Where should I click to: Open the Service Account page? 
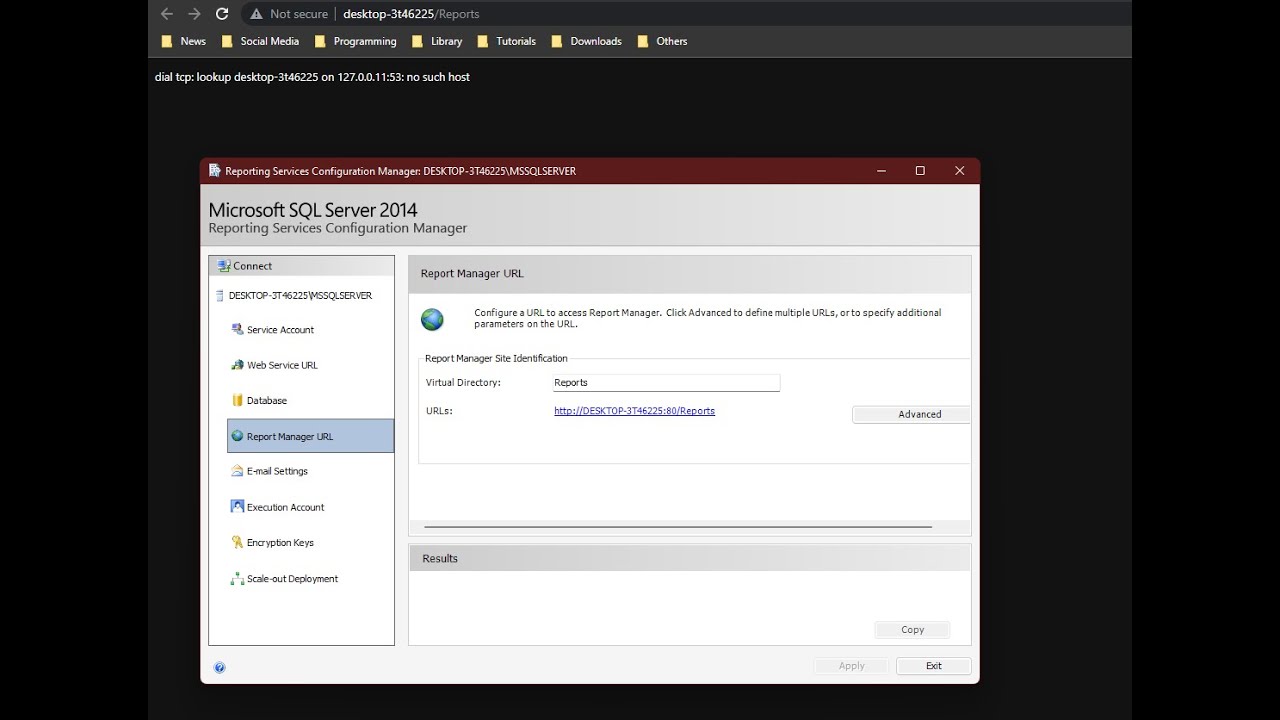pos(272,330)
